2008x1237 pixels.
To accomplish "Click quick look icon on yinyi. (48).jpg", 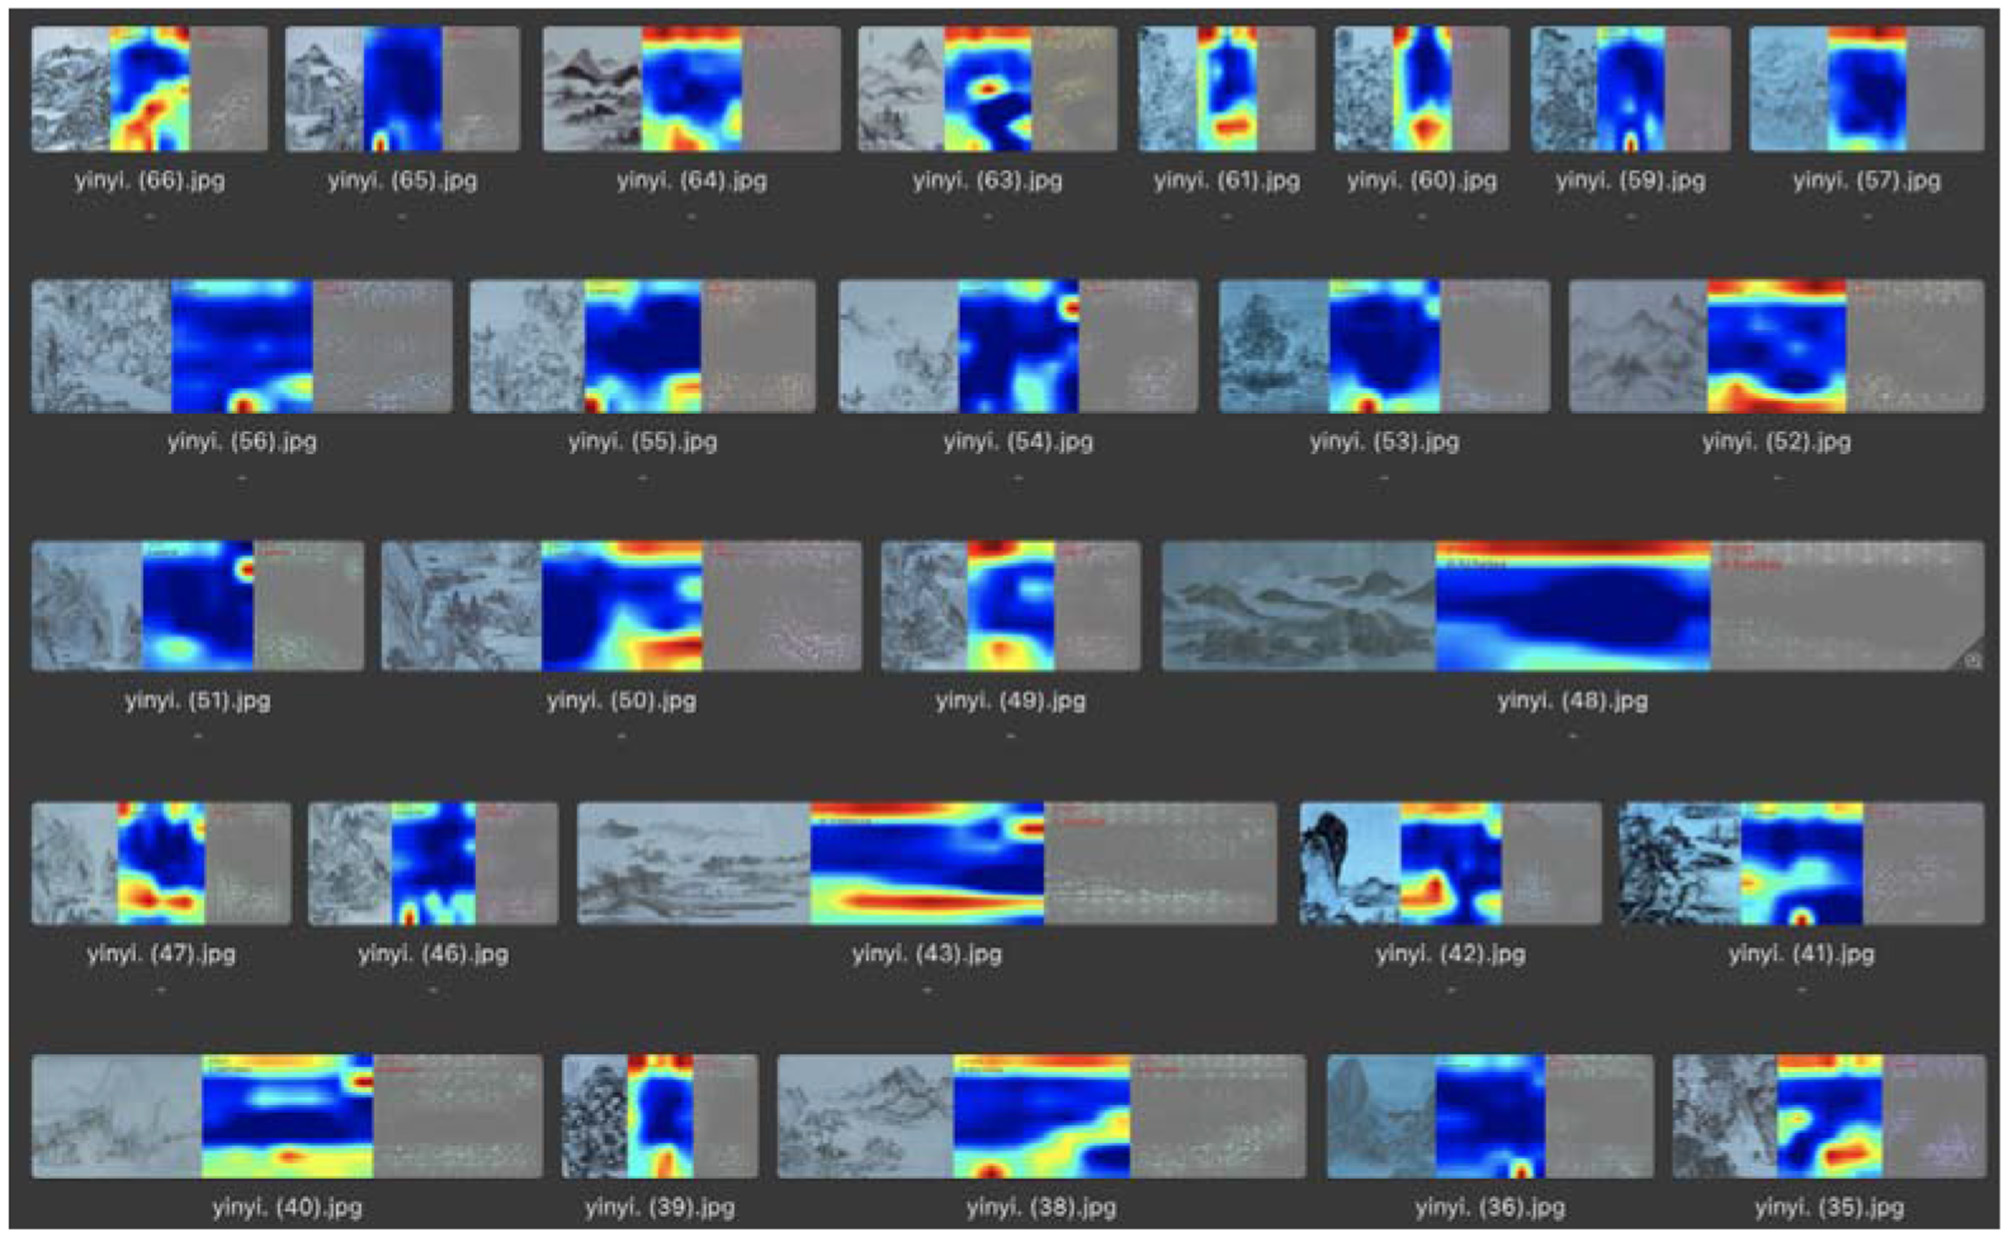I will [1972, 661].
